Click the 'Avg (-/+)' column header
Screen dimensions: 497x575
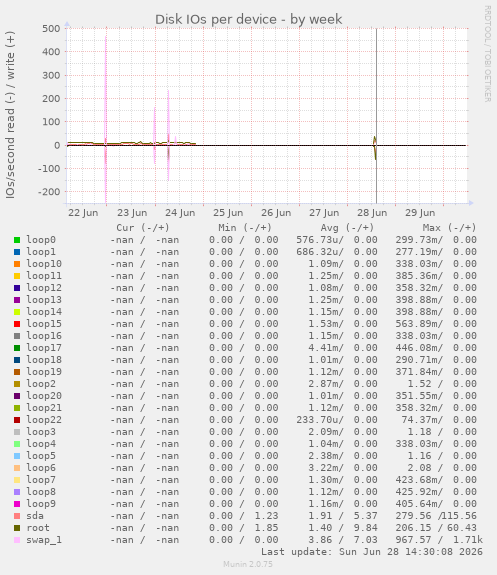(x=347, y=228)
